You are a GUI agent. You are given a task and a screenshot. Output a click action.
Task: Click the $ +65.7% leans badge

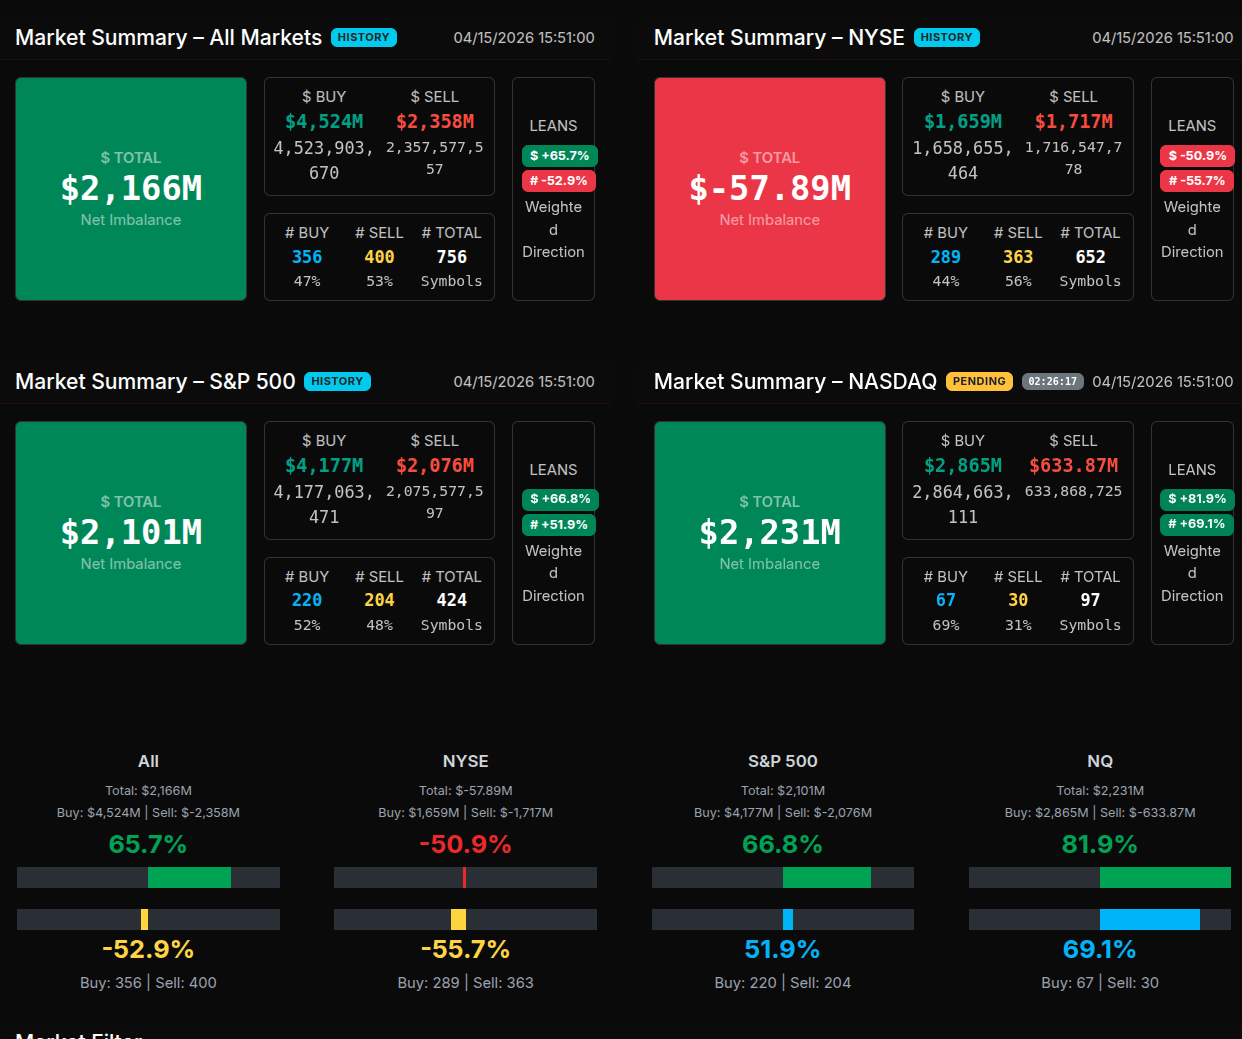pos(559,156)
